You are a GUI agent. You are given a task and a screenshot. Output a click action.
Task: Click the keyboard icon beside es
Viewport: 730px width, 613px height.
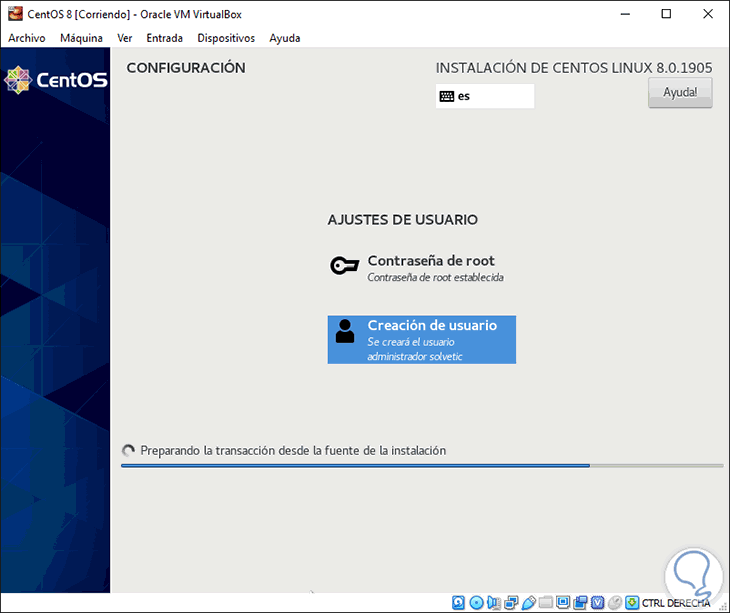point(446,96)
